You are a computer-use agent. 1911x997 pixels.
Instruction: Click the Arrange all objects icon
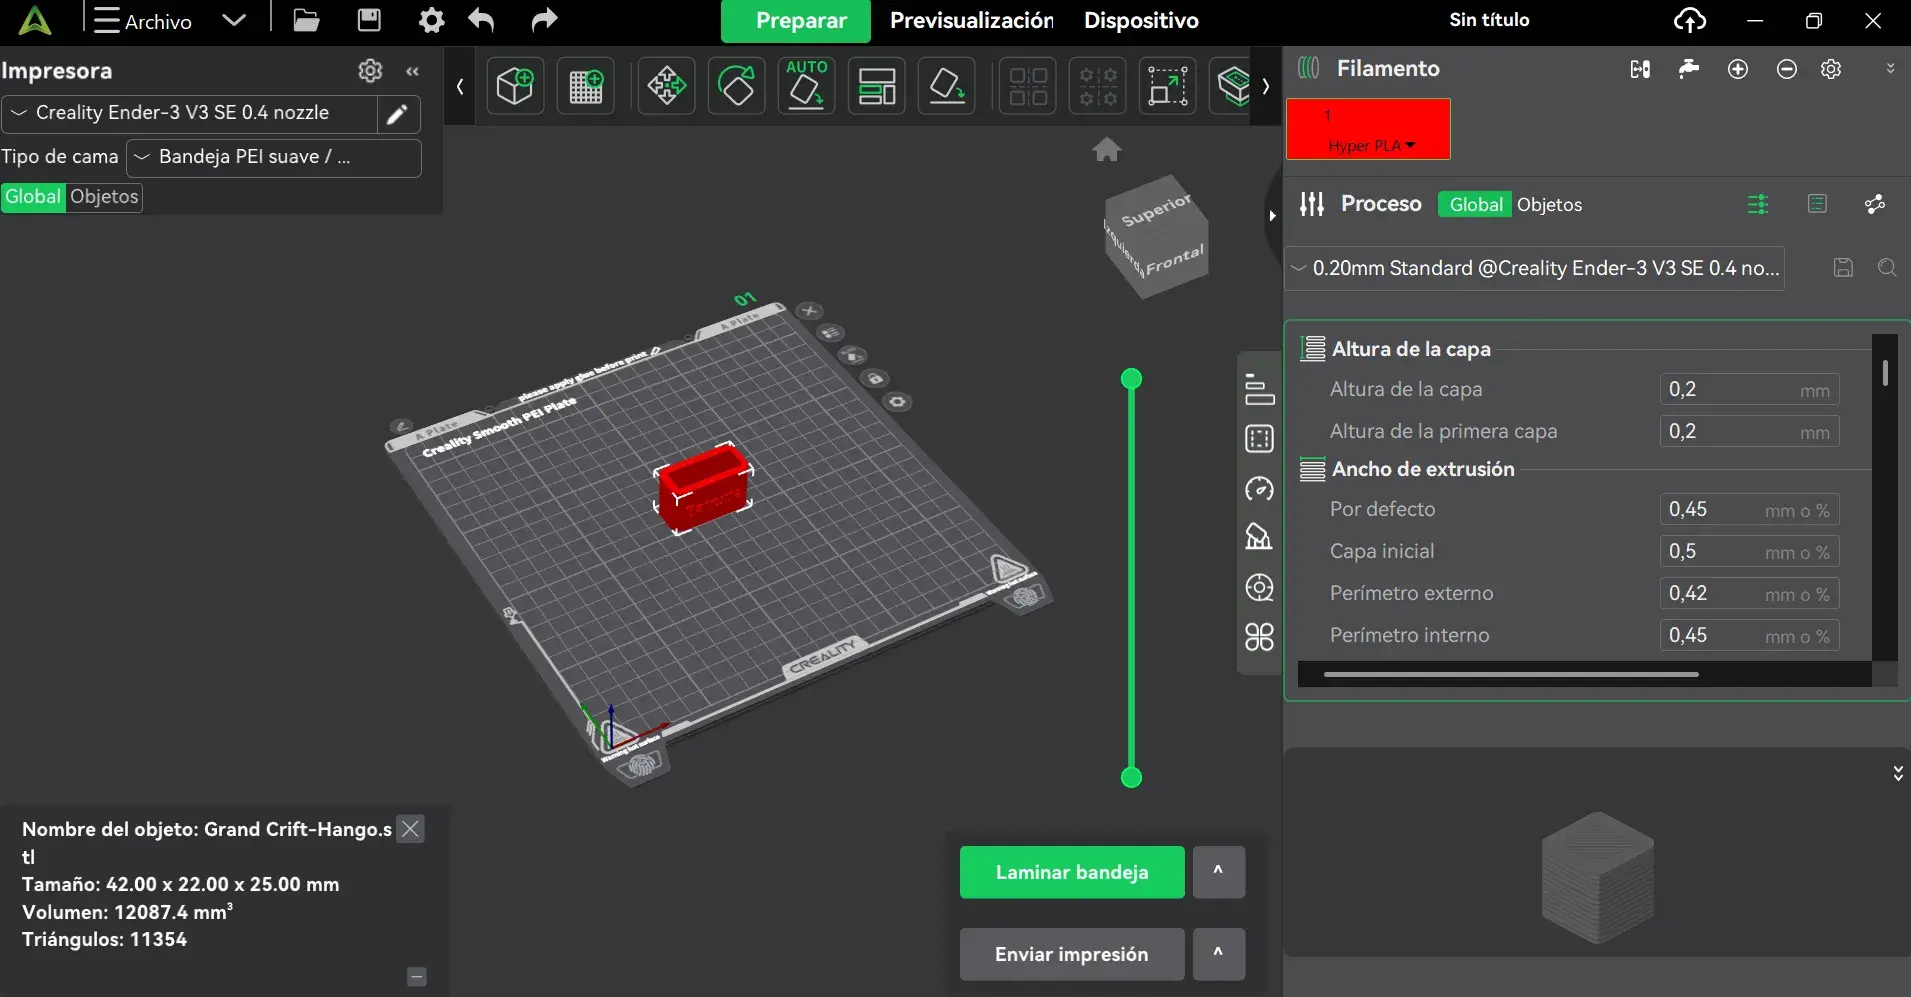point(876,86)
